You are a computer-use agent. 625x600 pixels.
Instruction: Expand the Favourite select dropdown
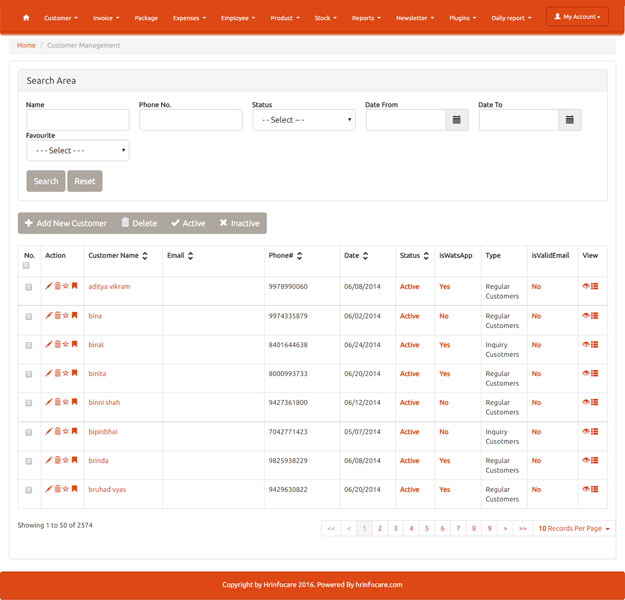tap(78, 150)
